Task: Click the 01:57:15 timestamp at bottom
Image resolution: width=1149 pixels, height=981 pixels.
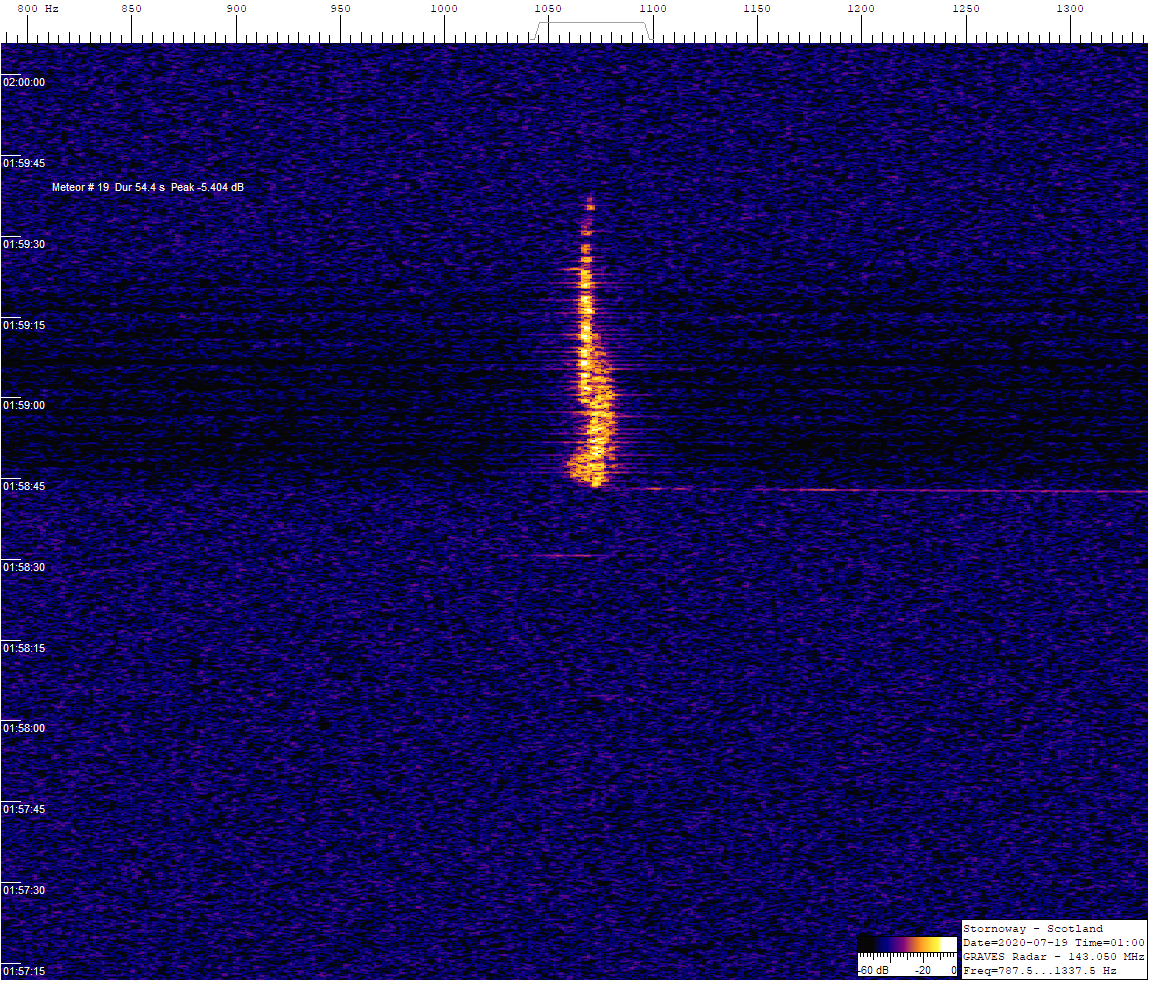Action: click(x=24, y=971)
